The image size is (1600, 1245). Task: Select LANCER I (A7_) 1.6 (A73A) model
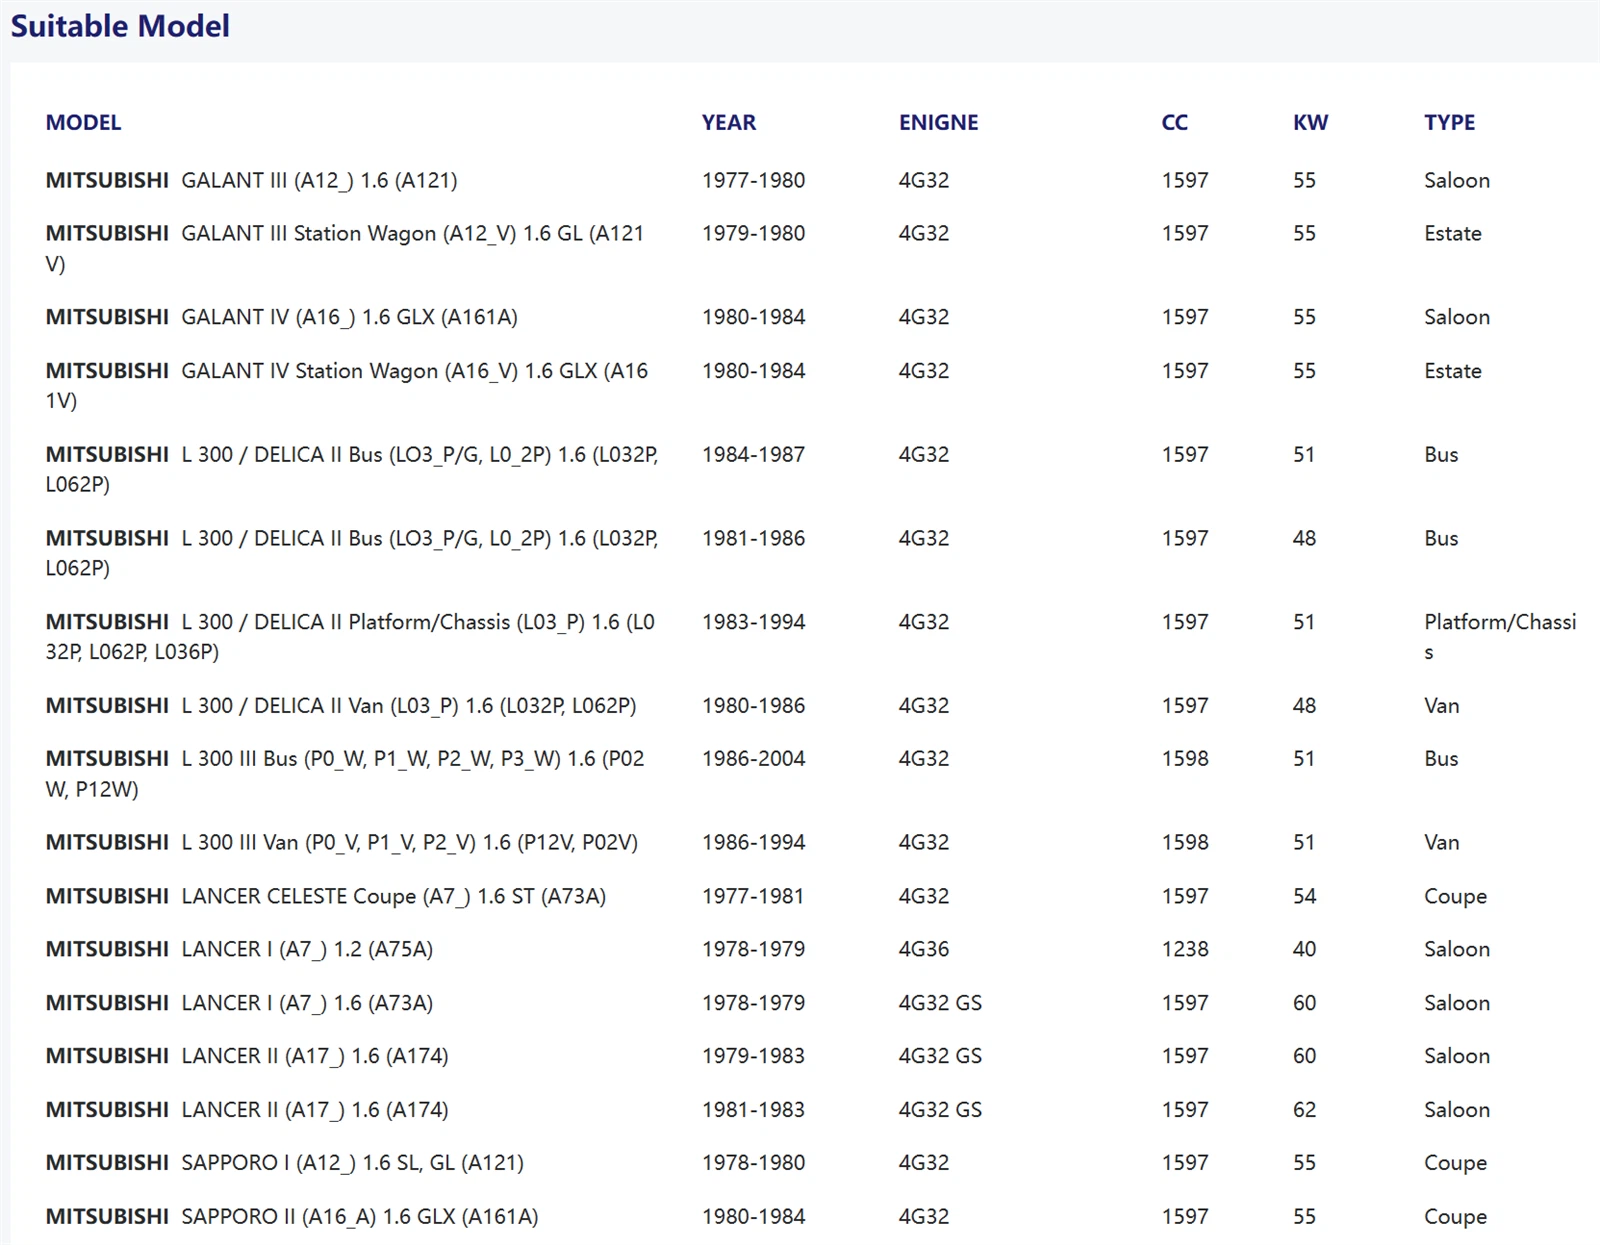pyautogui.click(x=239, y=1003)
